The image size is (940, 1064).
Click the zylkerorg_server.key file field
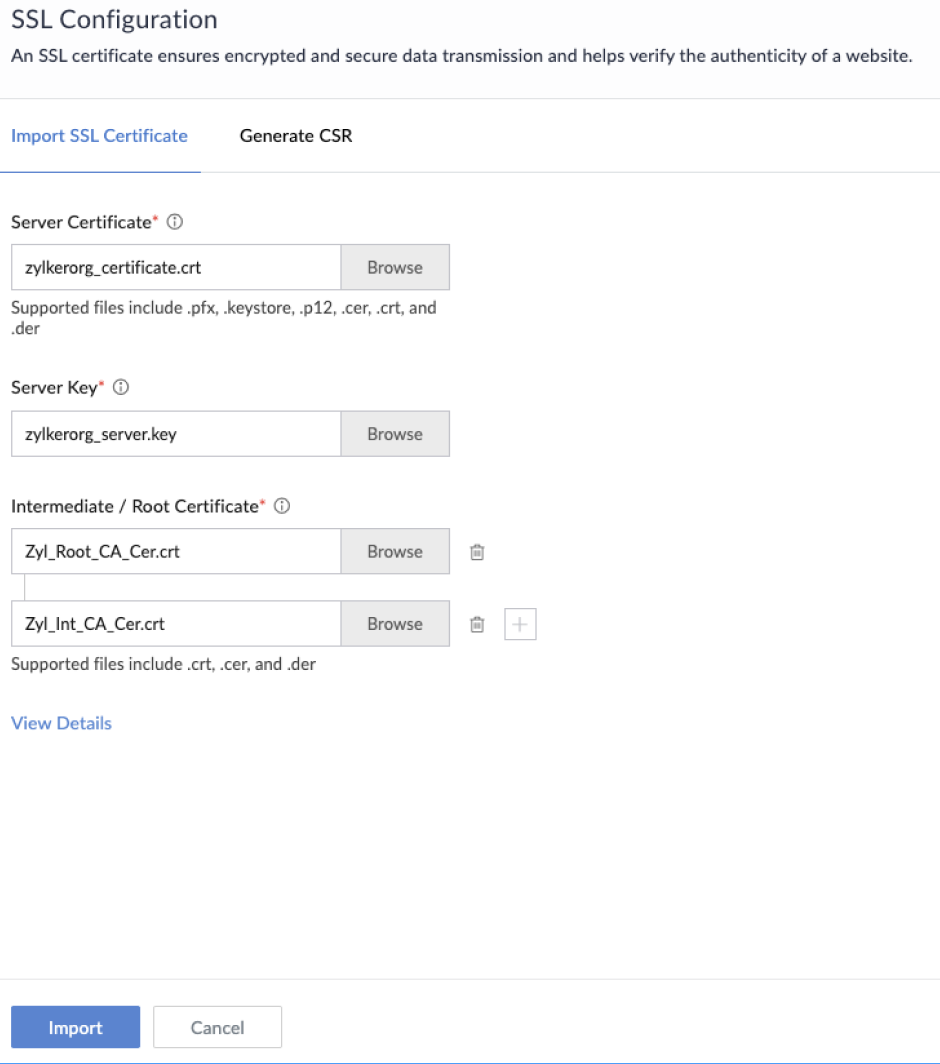coord(176,434)
